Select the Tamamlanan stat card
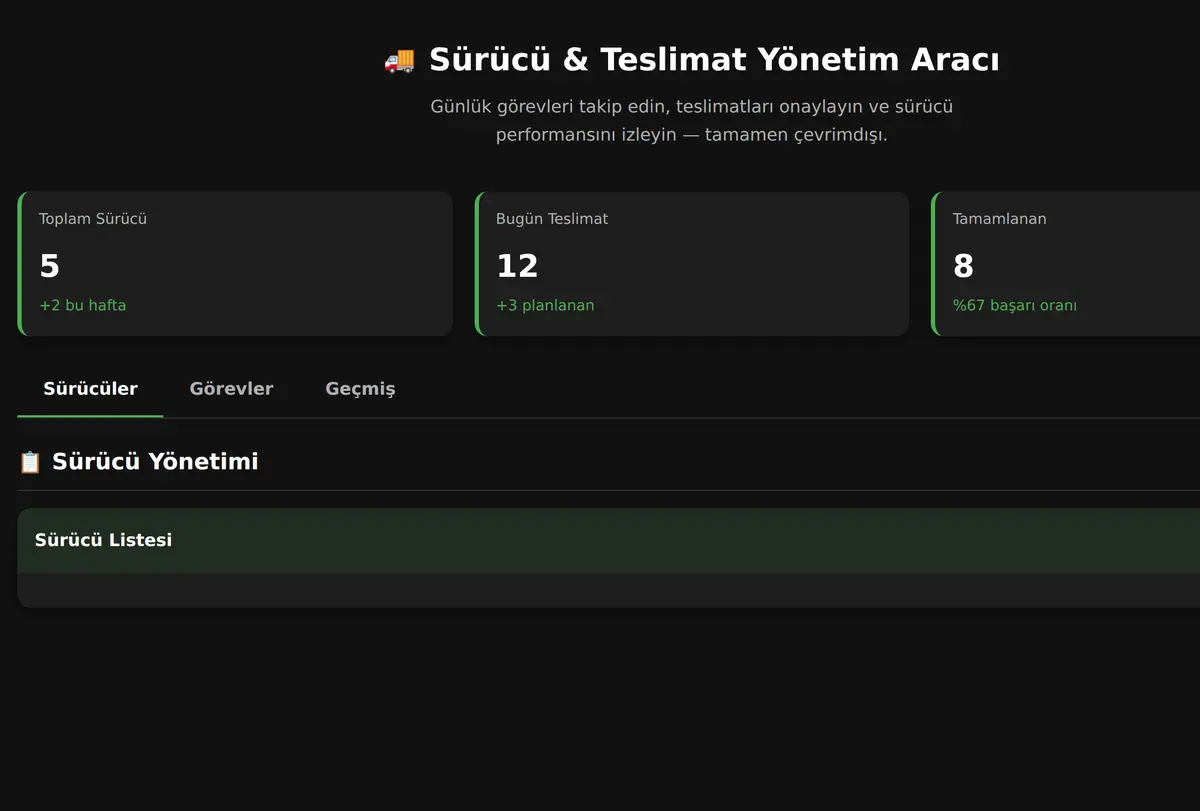The image size is (1200, 811). coord(1066,264)
